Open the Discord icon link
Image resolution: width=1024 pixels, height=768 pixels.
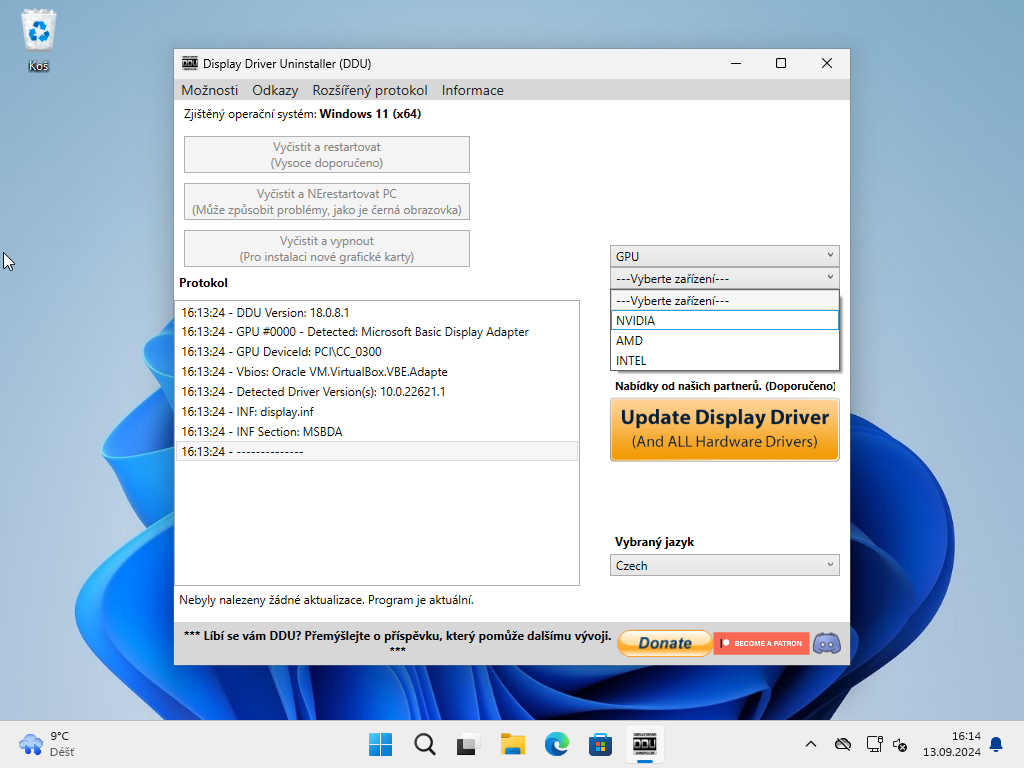pos(826,643)
